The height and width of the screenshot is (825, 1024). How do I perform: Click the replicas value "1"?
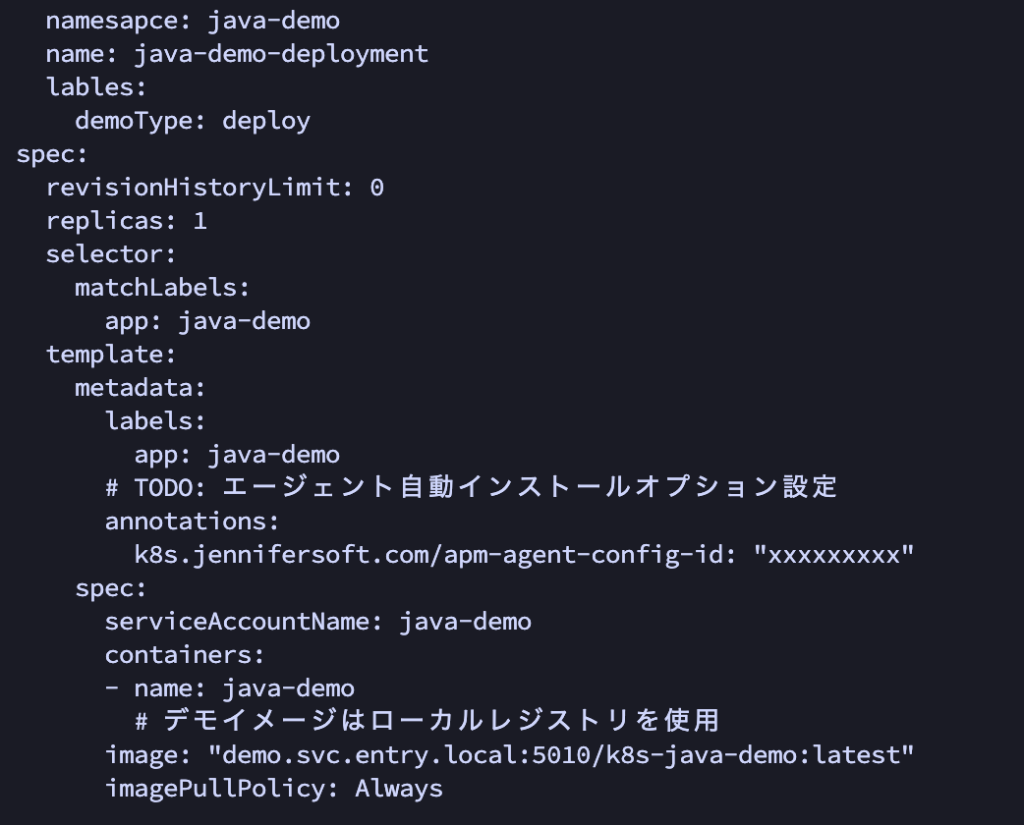(200, 221)
